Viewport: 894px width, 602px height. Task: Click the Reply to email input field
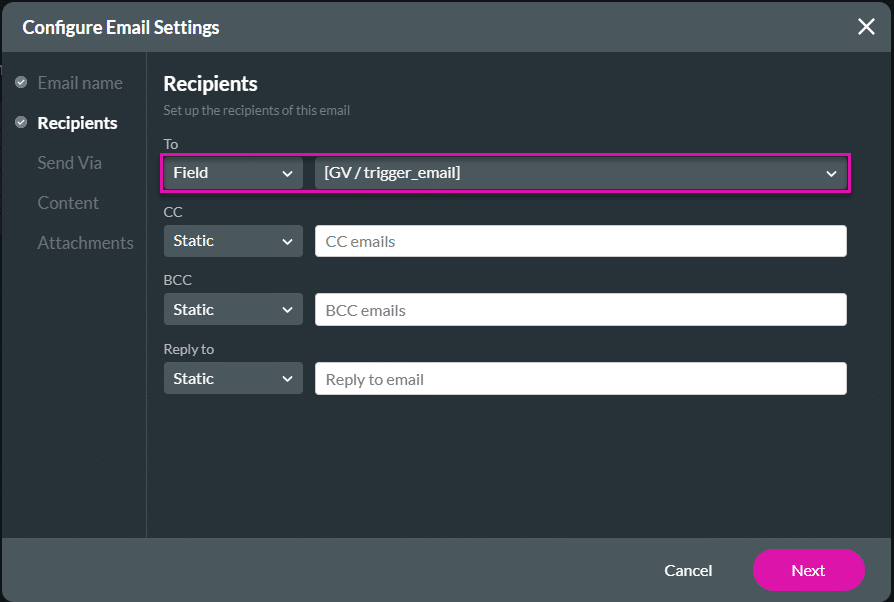point(580,378)
